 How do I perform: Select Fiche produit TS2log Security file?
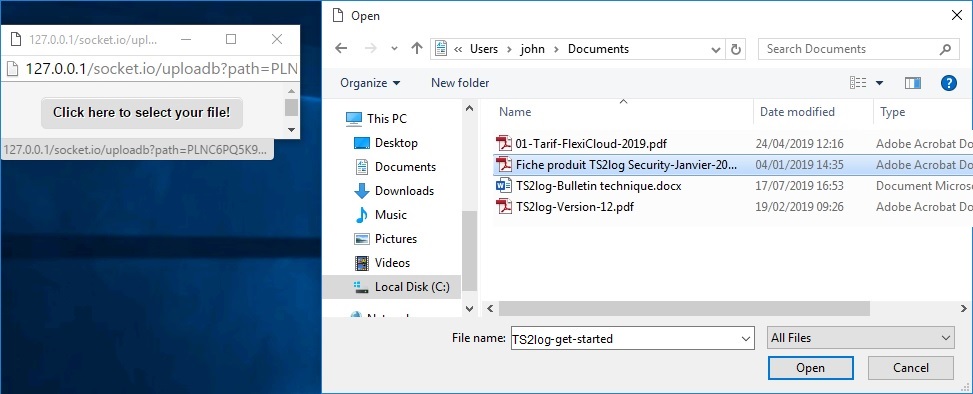click(x=626, y=165)
